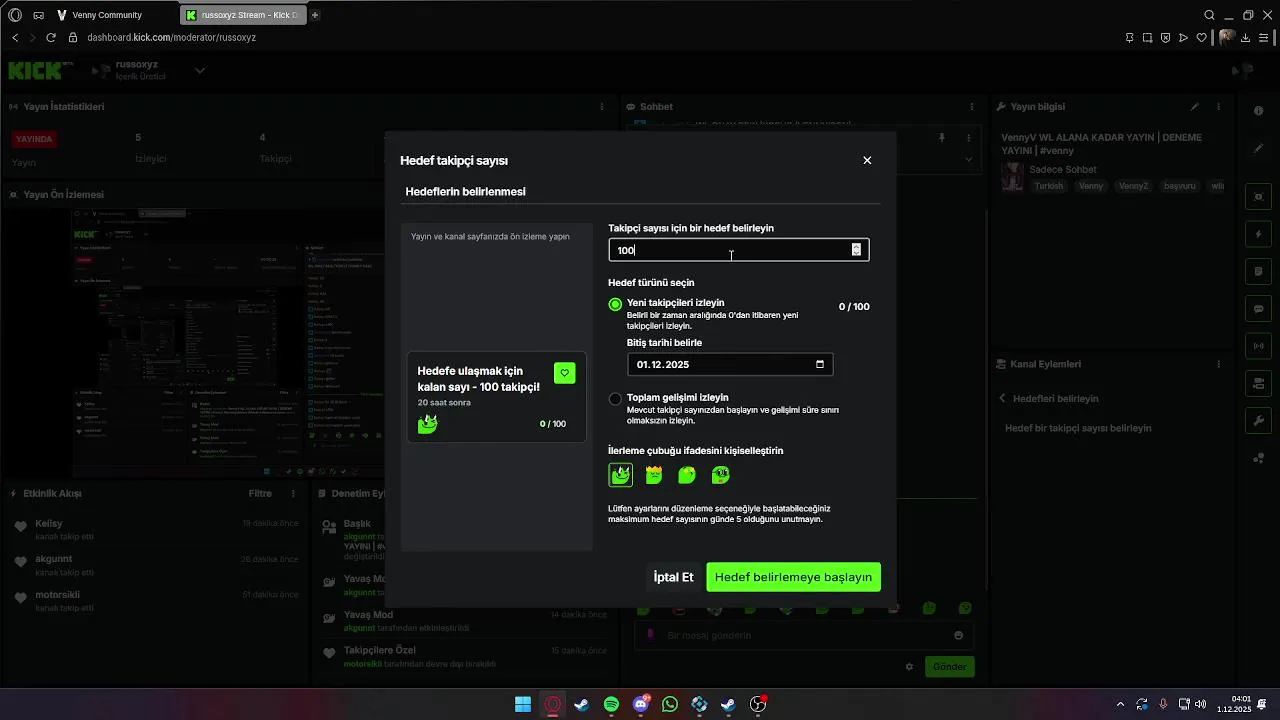Click the address bar URL
1280x720 pixels.
tap(171, 37)
